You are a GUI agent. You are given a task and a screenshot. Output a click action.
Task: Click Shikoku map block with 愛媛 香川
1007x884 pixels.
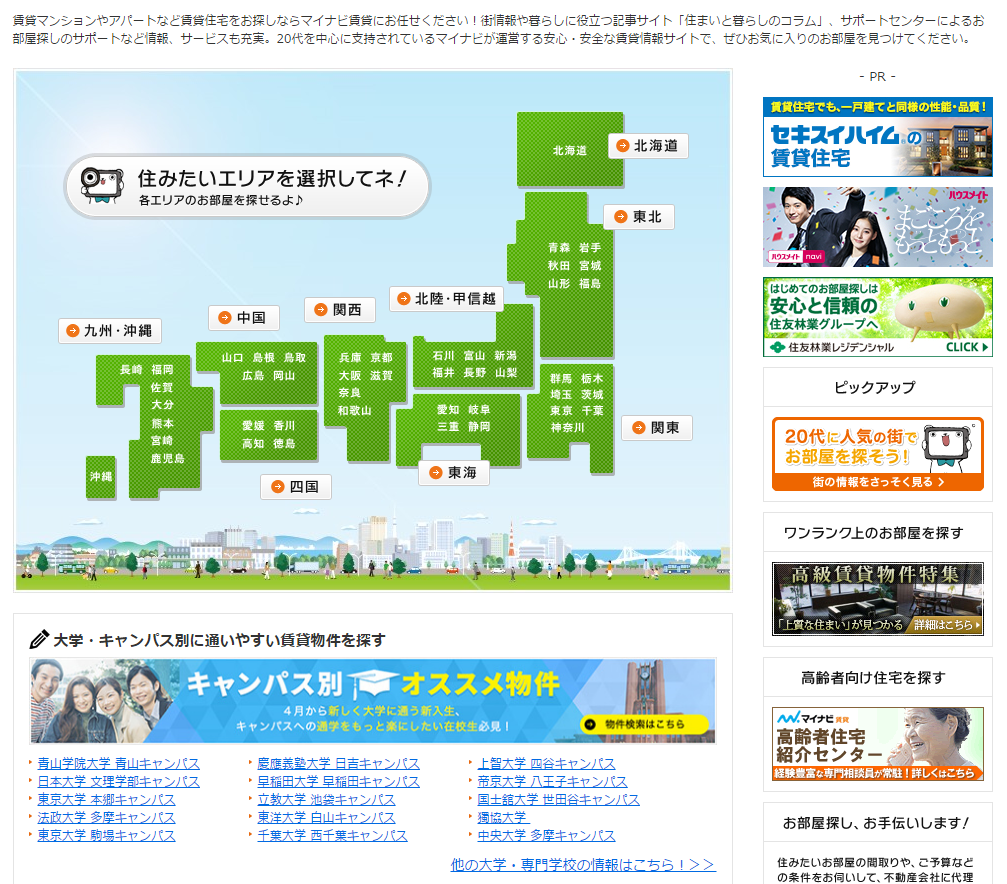click(268, 435)
